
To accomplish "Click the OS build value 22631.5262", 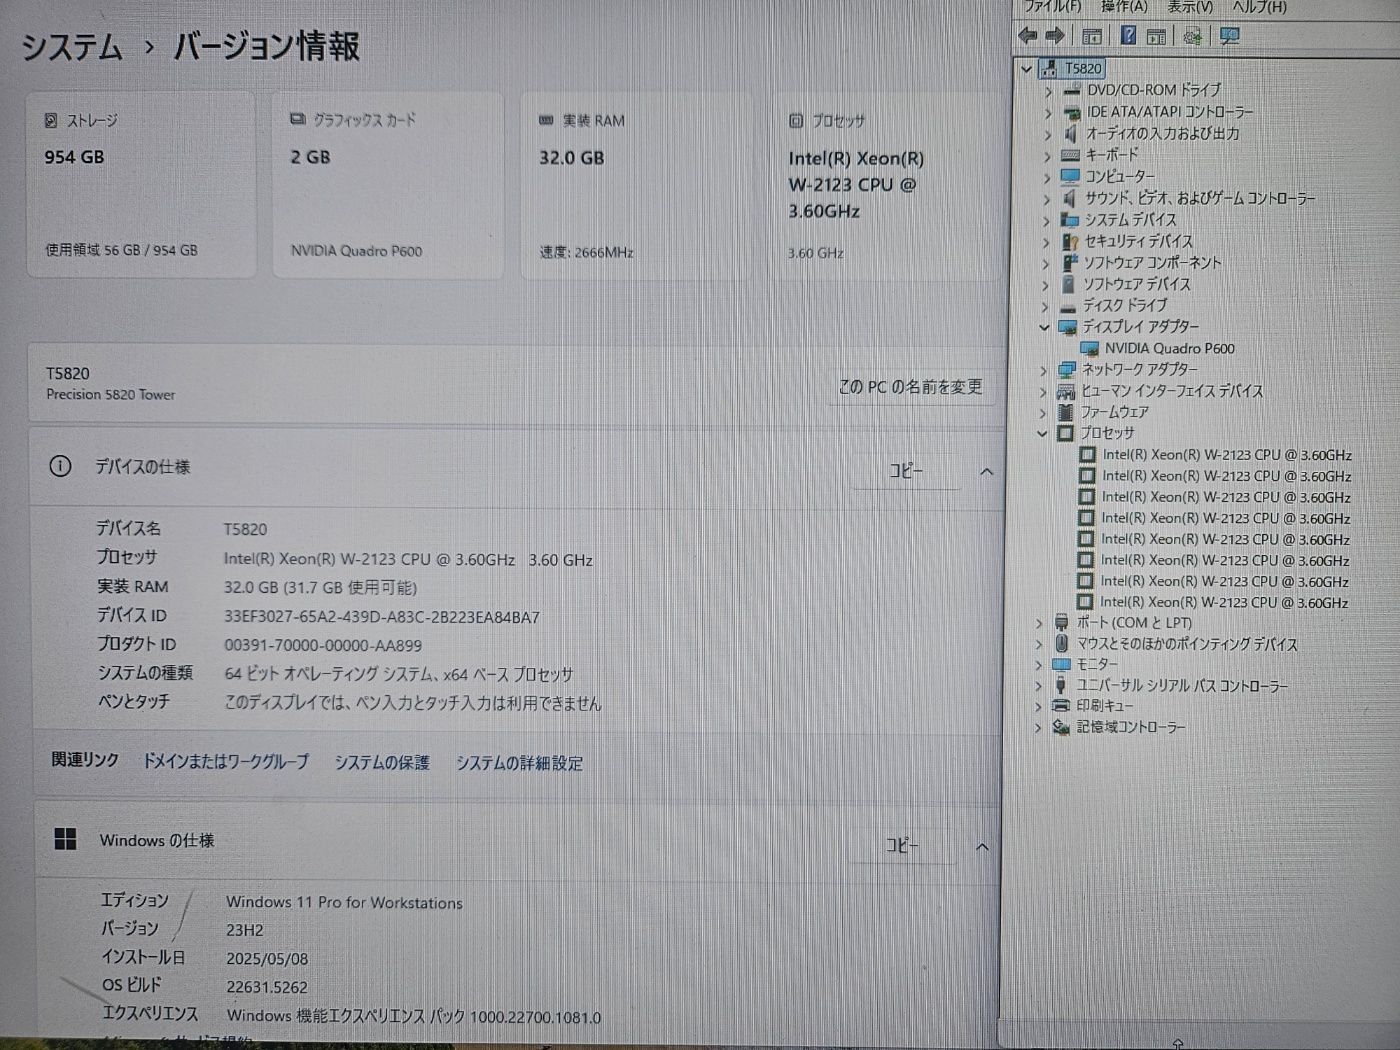I will [x=267, y=987].
